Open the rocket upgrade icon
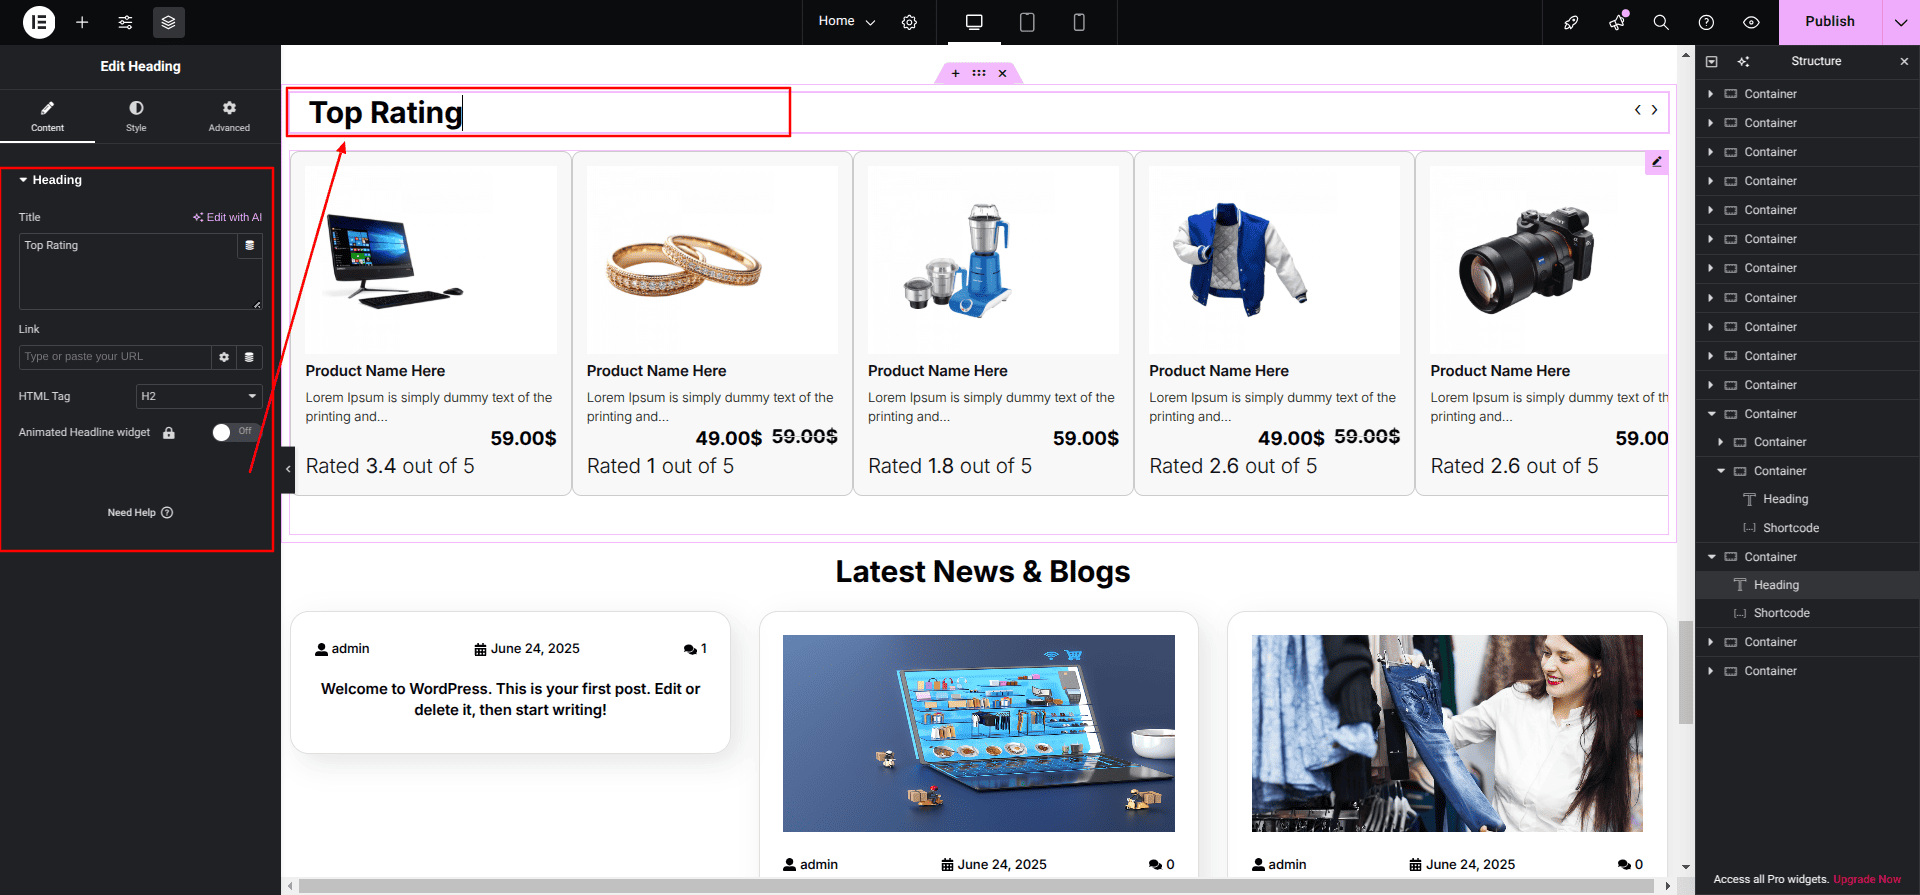Screen dimensions: 1920x895 (1571, 22)
